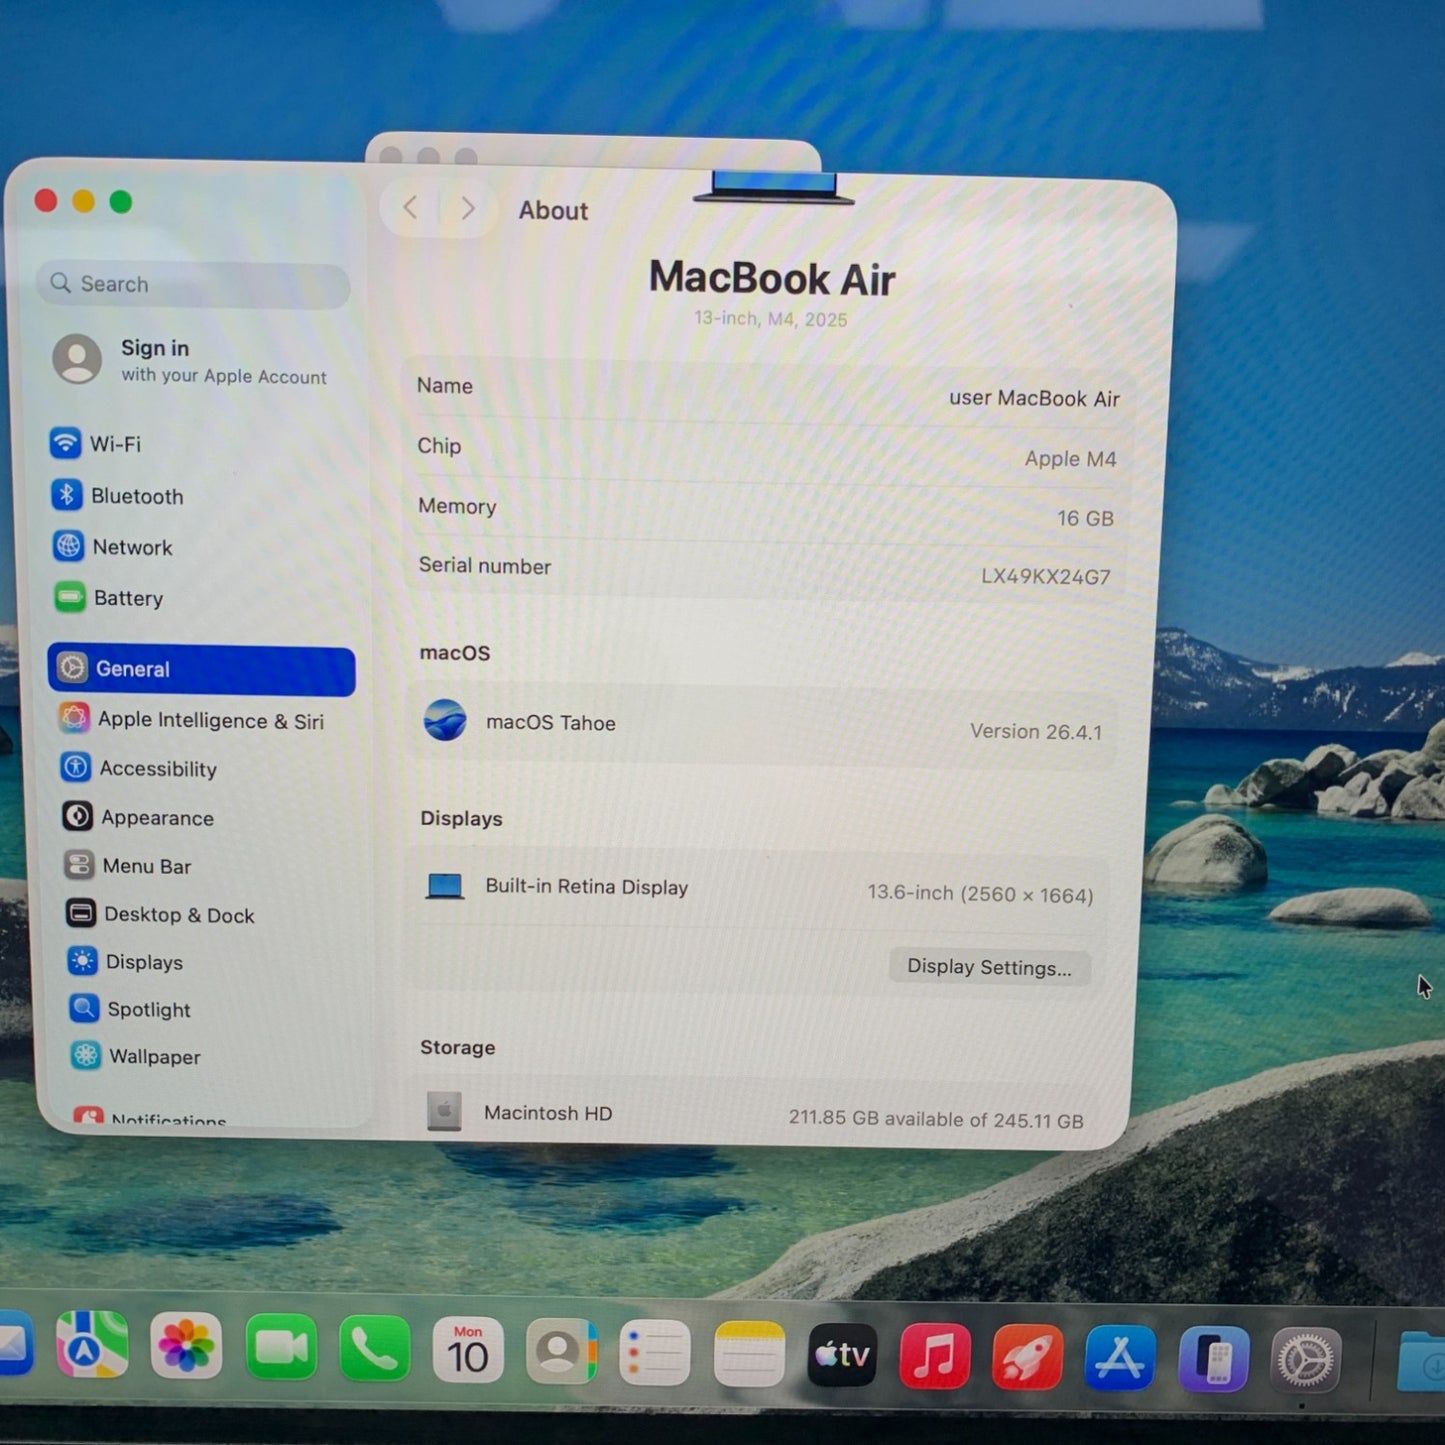Sign in with your Apple Account
The width and height of the screenshot is (1445, 1445).
point(190,360)
